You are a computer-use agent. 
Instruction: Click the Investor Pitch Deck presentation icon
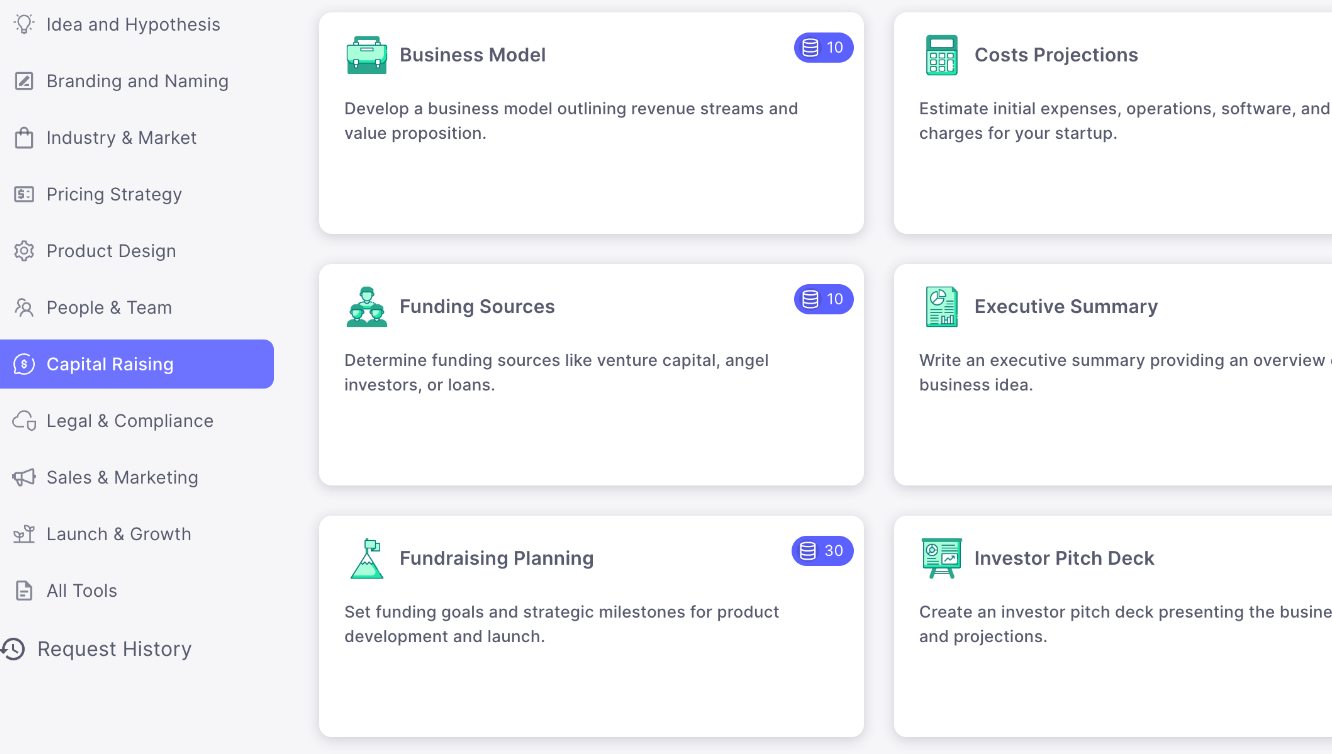click(941, 559)
